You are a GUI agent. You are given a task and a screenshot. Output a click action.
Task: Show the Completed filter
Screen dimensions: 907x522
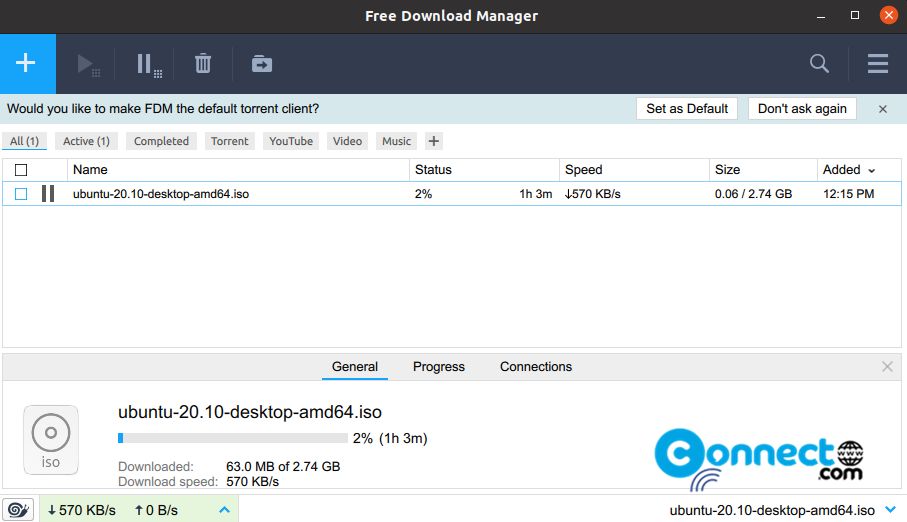pos(161,141)
